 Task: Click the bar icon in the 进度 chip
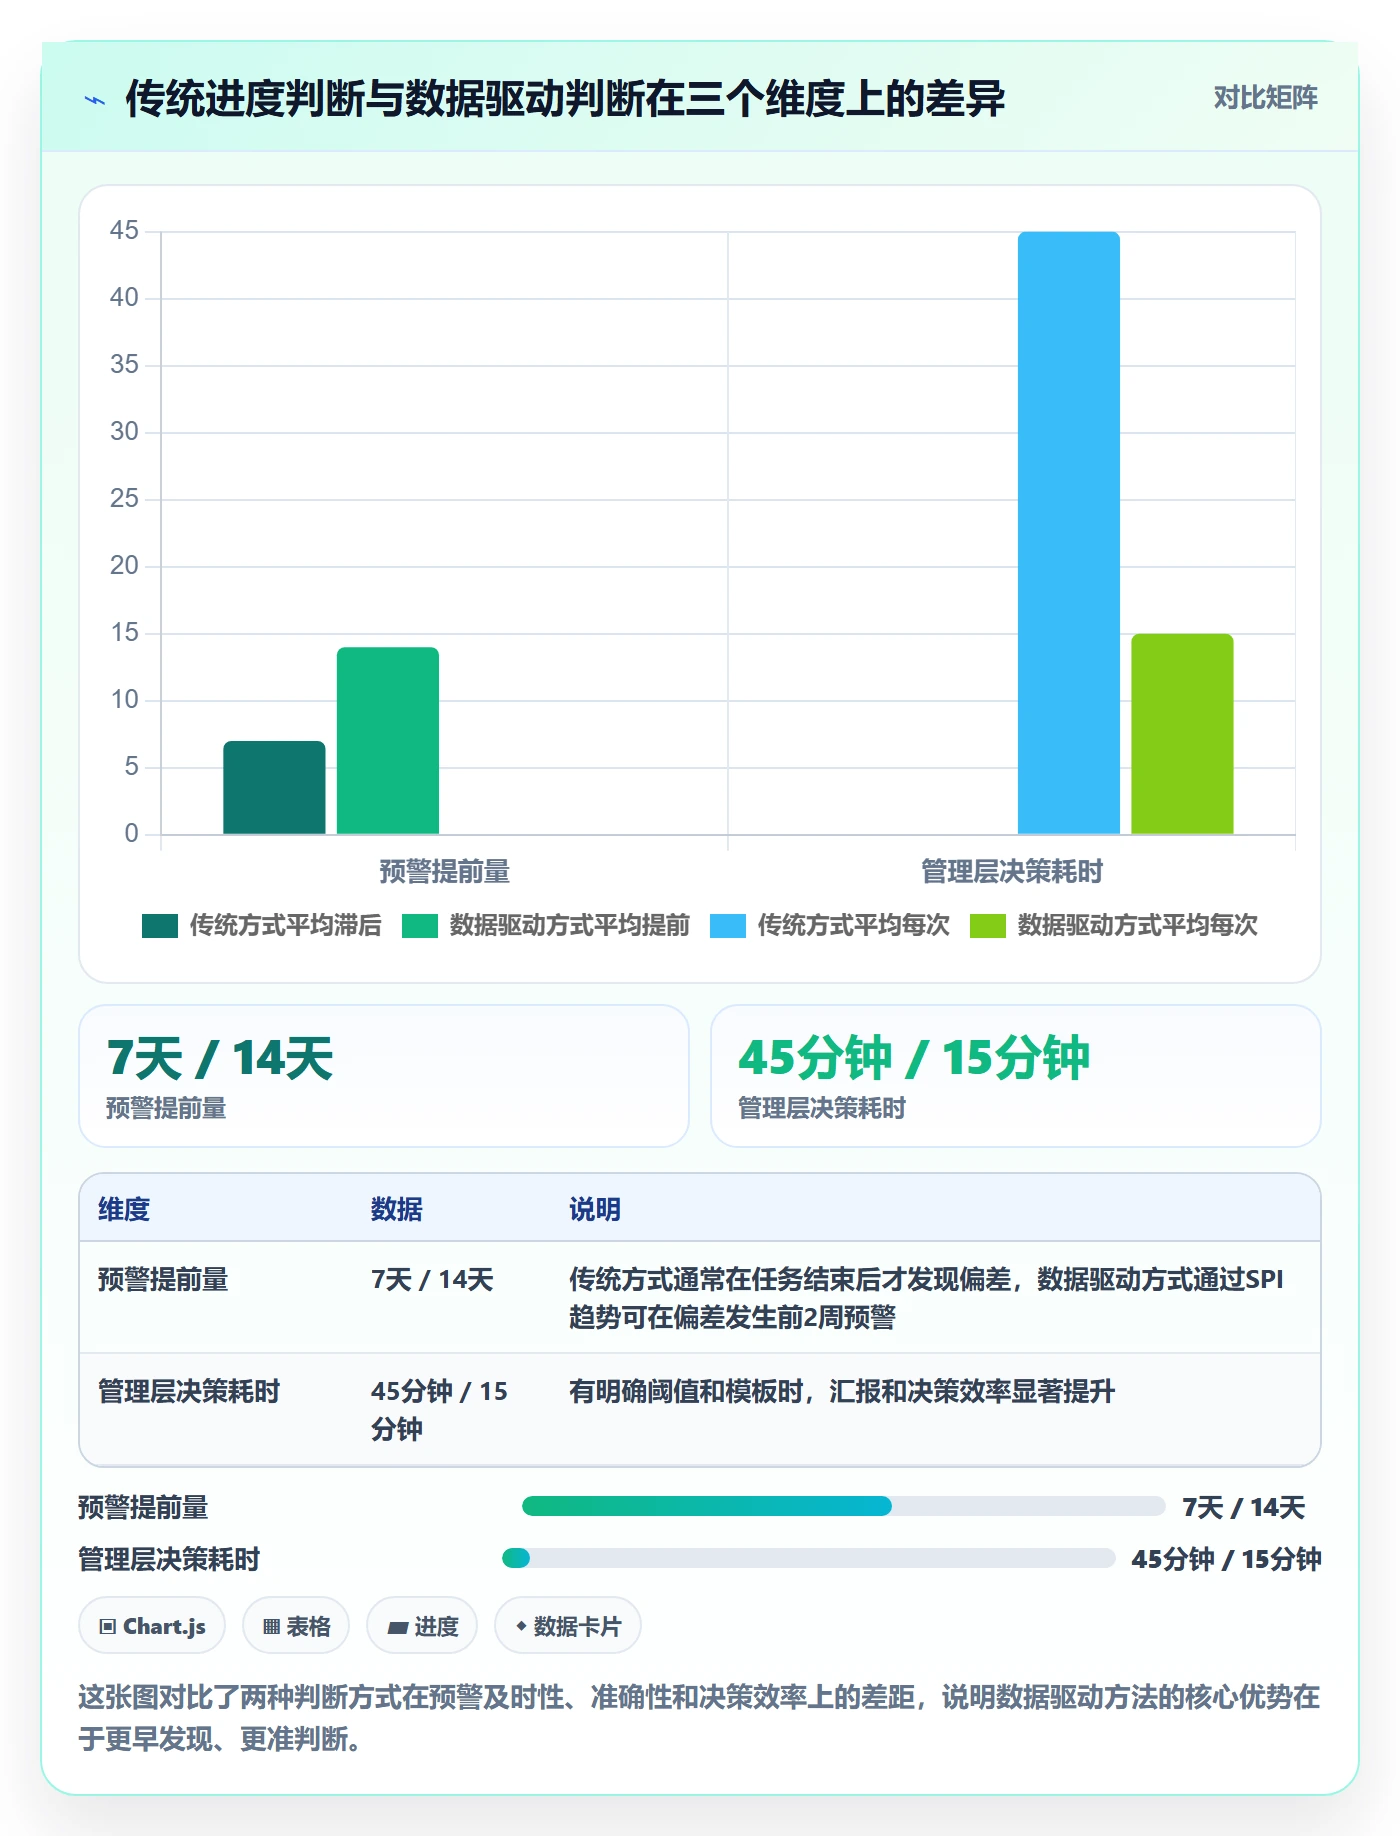(398, 1628)
